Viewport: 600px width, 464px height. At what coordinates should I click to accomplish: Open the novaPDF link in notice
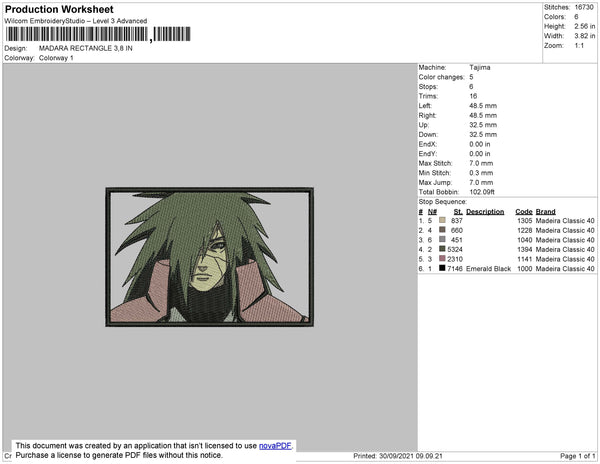[275, 446]
